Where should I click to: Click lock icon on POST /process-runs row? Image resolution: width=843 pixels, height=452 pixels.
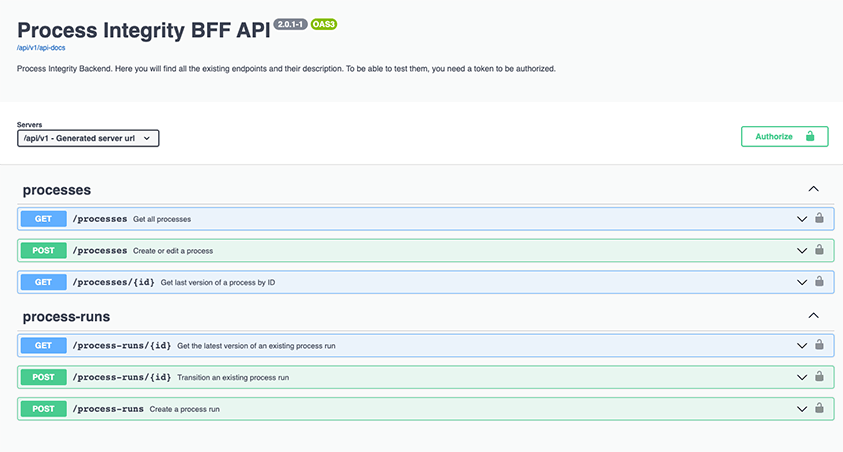pyautogui.click(x=819, y=408)
